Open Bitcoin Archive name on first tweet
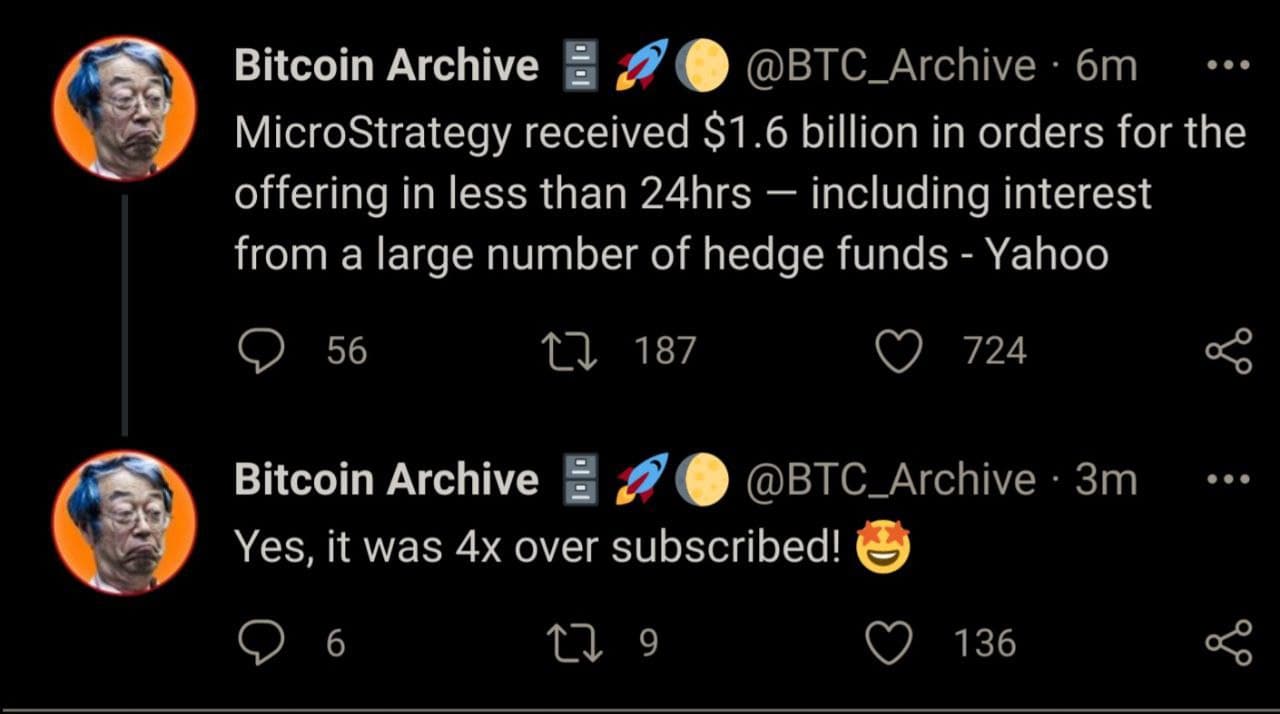 pyautogui.click(x=386, y=66)
